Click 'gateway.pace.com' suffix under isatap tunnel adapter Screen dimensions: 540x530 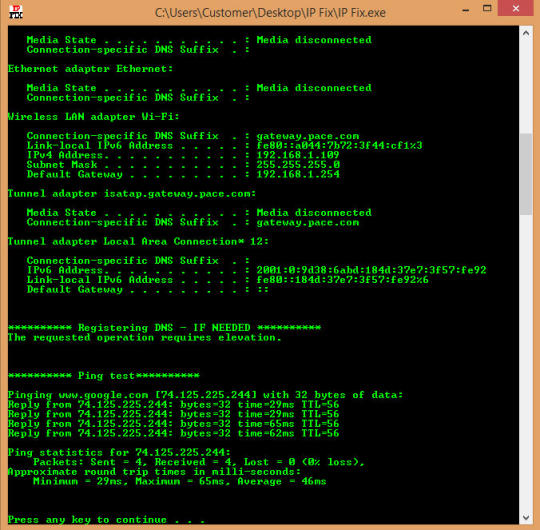tap(308, 222)
